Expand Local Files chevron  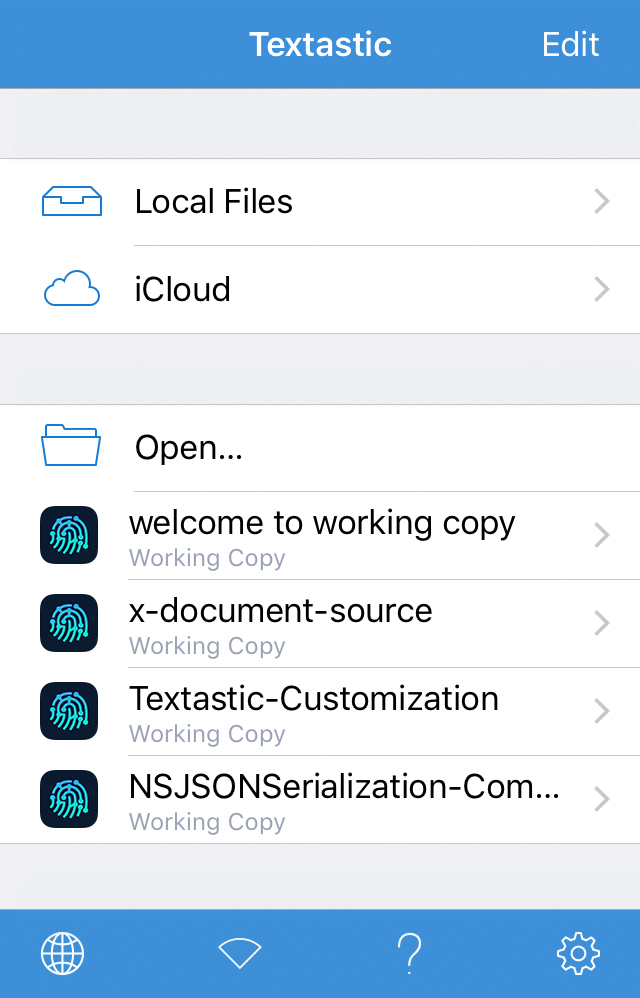tap(601, 201)
